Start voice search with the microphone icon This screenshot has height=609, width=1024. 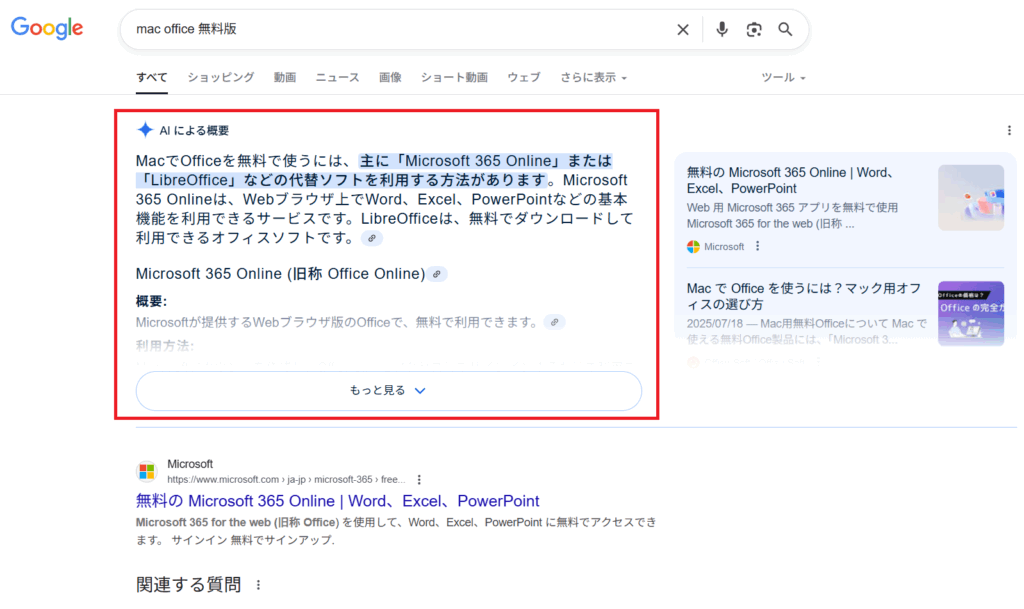click(722, 29)
